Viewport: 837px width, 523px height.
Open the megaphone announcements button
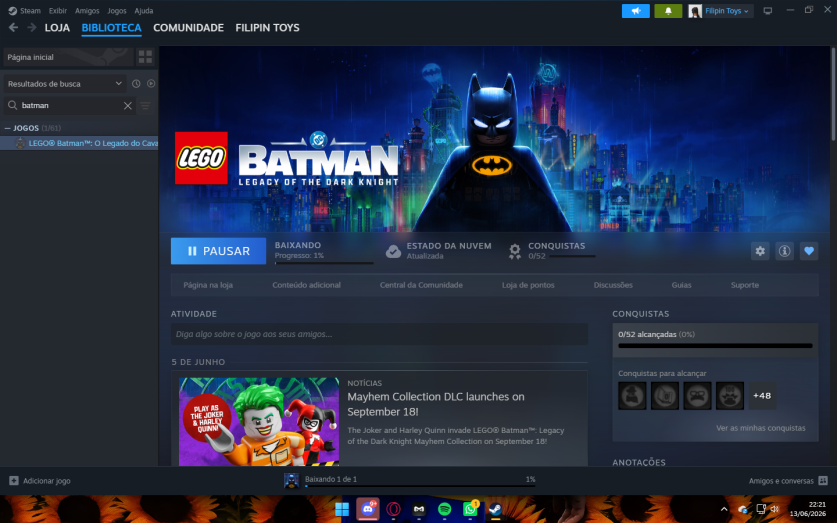click(635, 11)
